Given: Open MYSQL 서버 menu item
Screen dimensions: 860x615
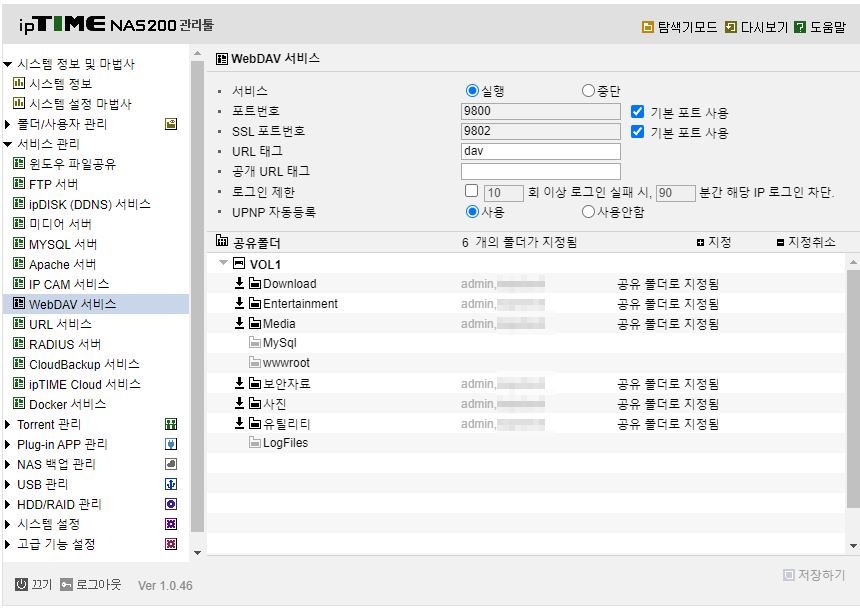Looking at the screenshot, I should click(x=63, y=244).
